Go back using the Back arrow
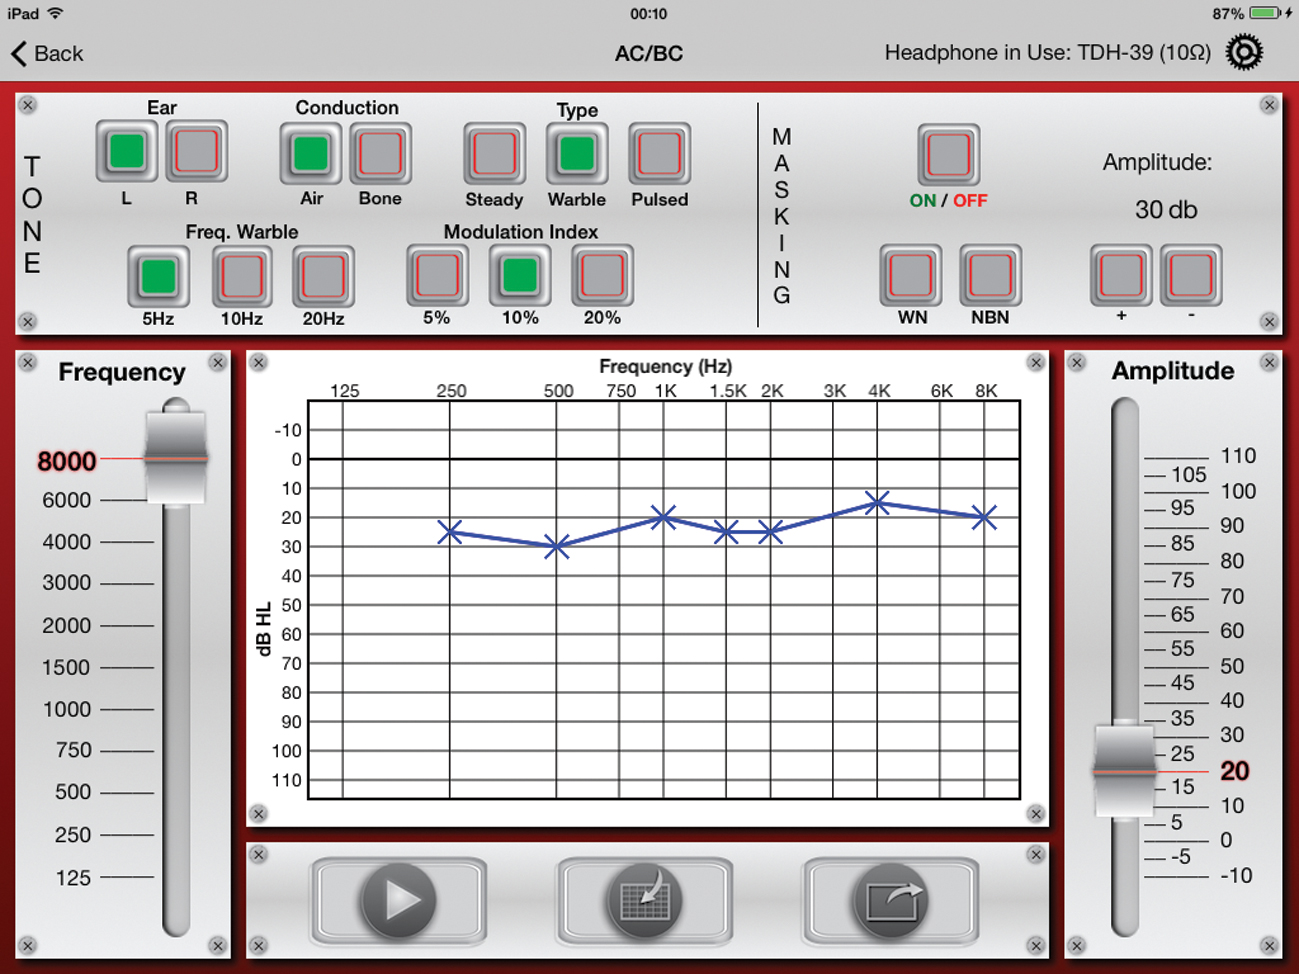The image size is (1299, 974). pyautogui.click(x=47, y=53)
